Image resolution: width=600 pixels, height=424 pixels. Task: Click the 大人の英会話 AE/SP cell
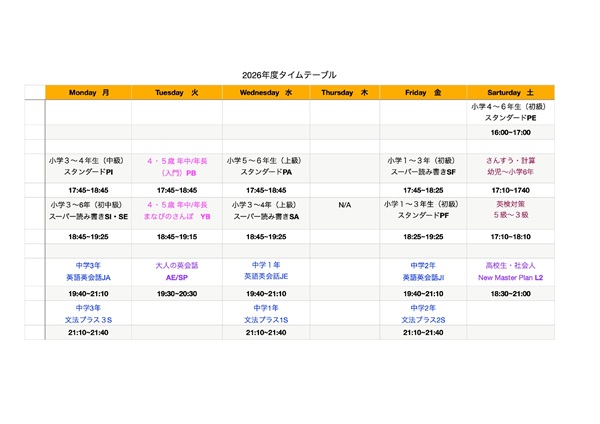[x=177, y=271]
